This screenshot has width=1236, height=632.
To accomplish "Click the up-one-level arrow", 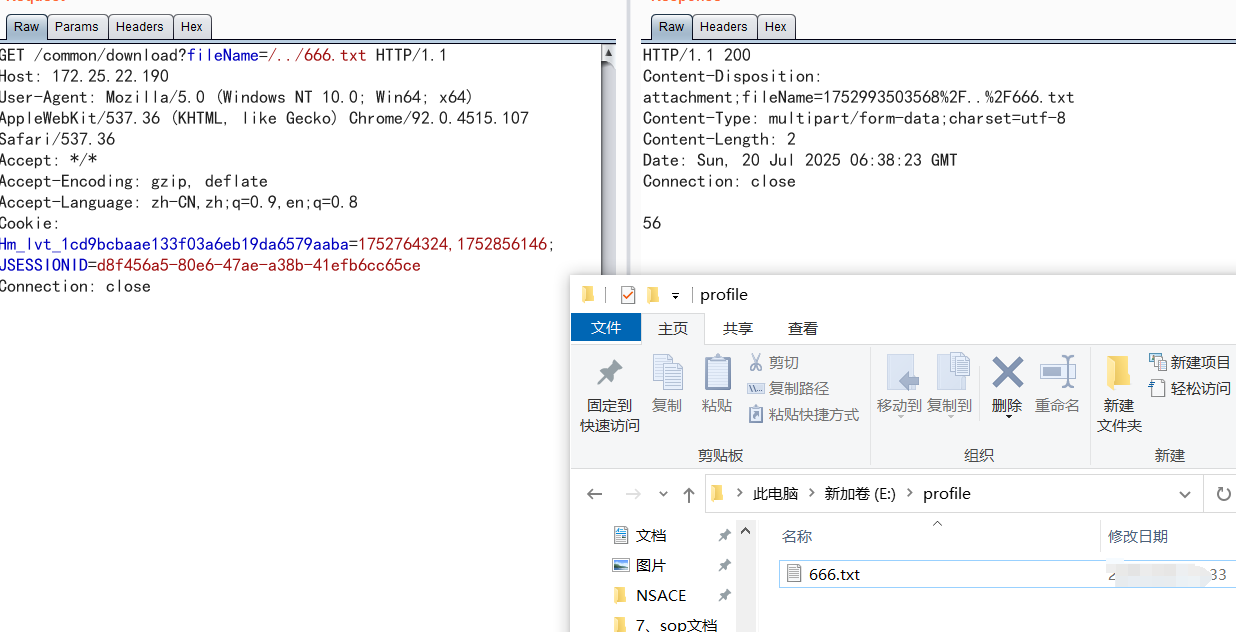I will [689, 494].
